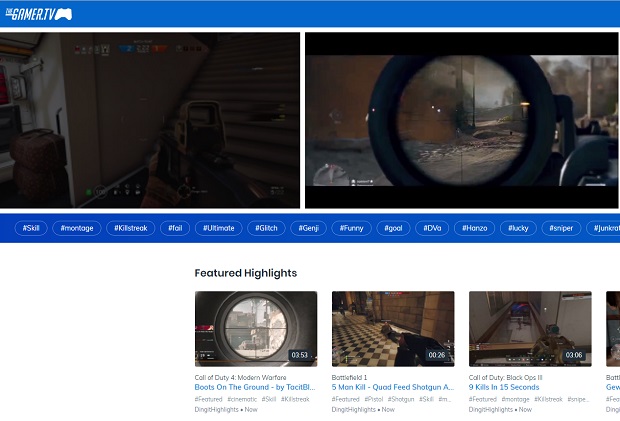Open Boots On The Ground video thumbnail
This screenshot has width=620, height=421.
pos(256,329)
